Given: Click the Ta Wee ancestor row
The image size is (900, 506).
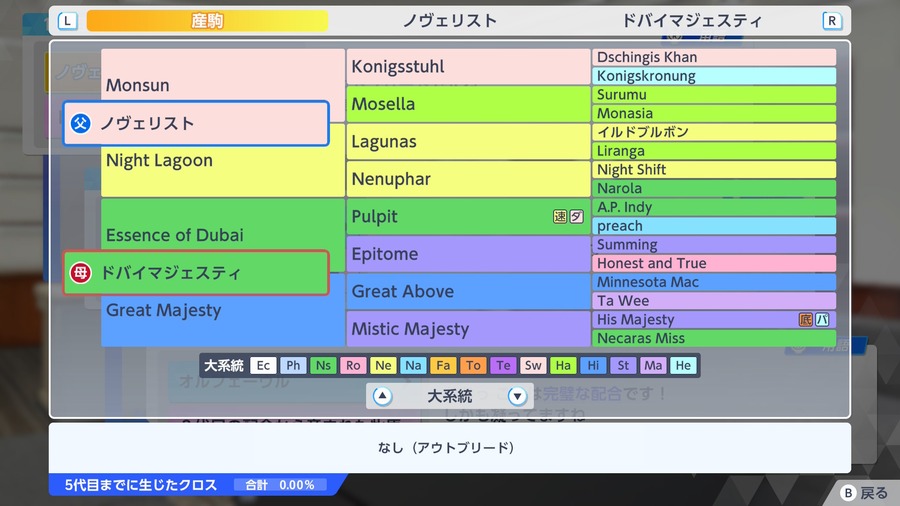Looking at the screenshot, I should (x=714, y=301).
